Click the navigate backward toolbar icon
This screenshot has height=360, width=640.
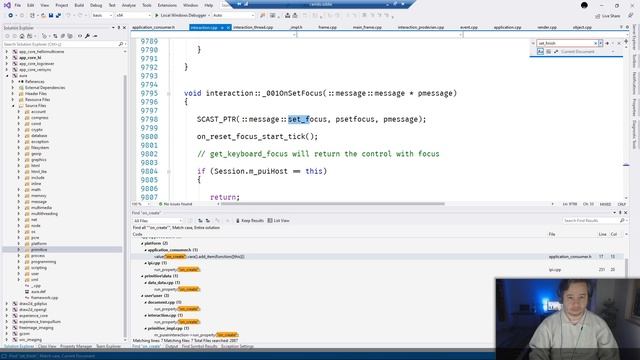point(11,16)
